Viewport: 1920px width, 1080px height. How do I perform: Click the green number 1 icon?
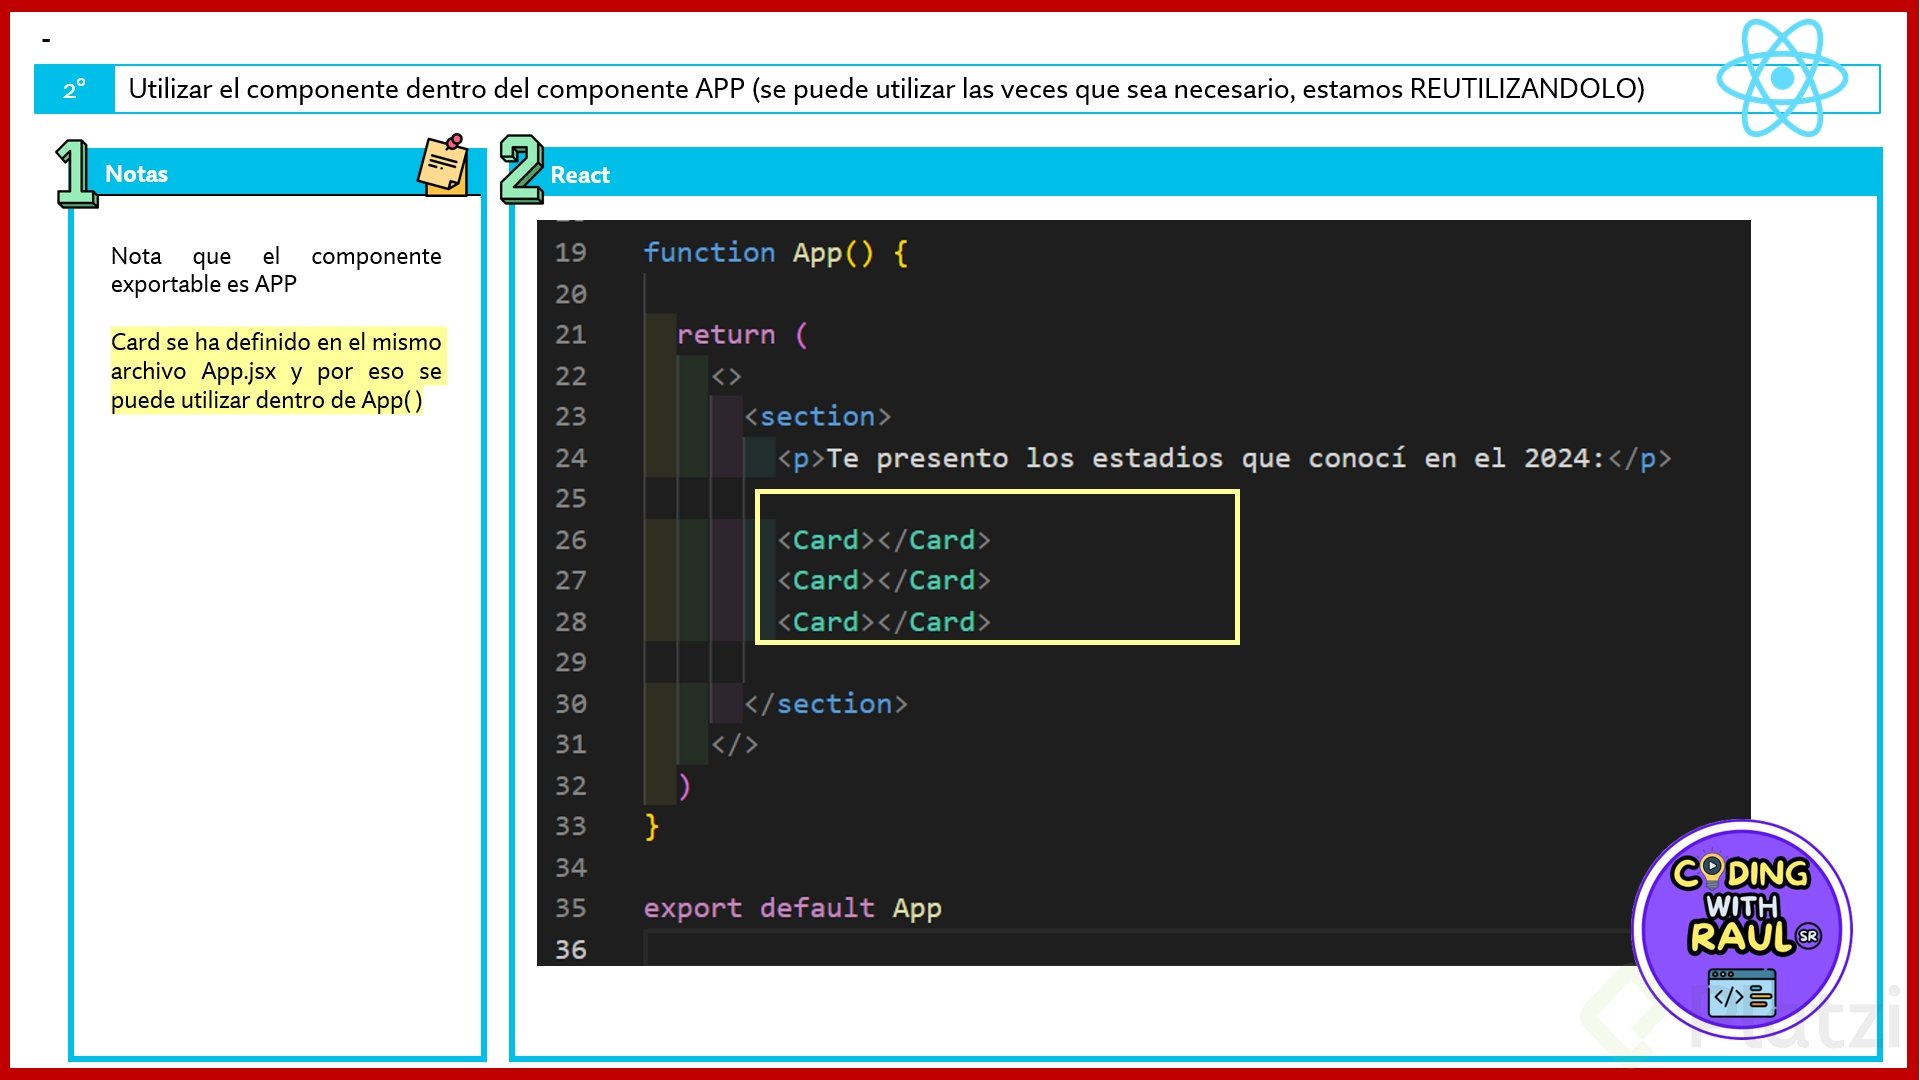76,174
